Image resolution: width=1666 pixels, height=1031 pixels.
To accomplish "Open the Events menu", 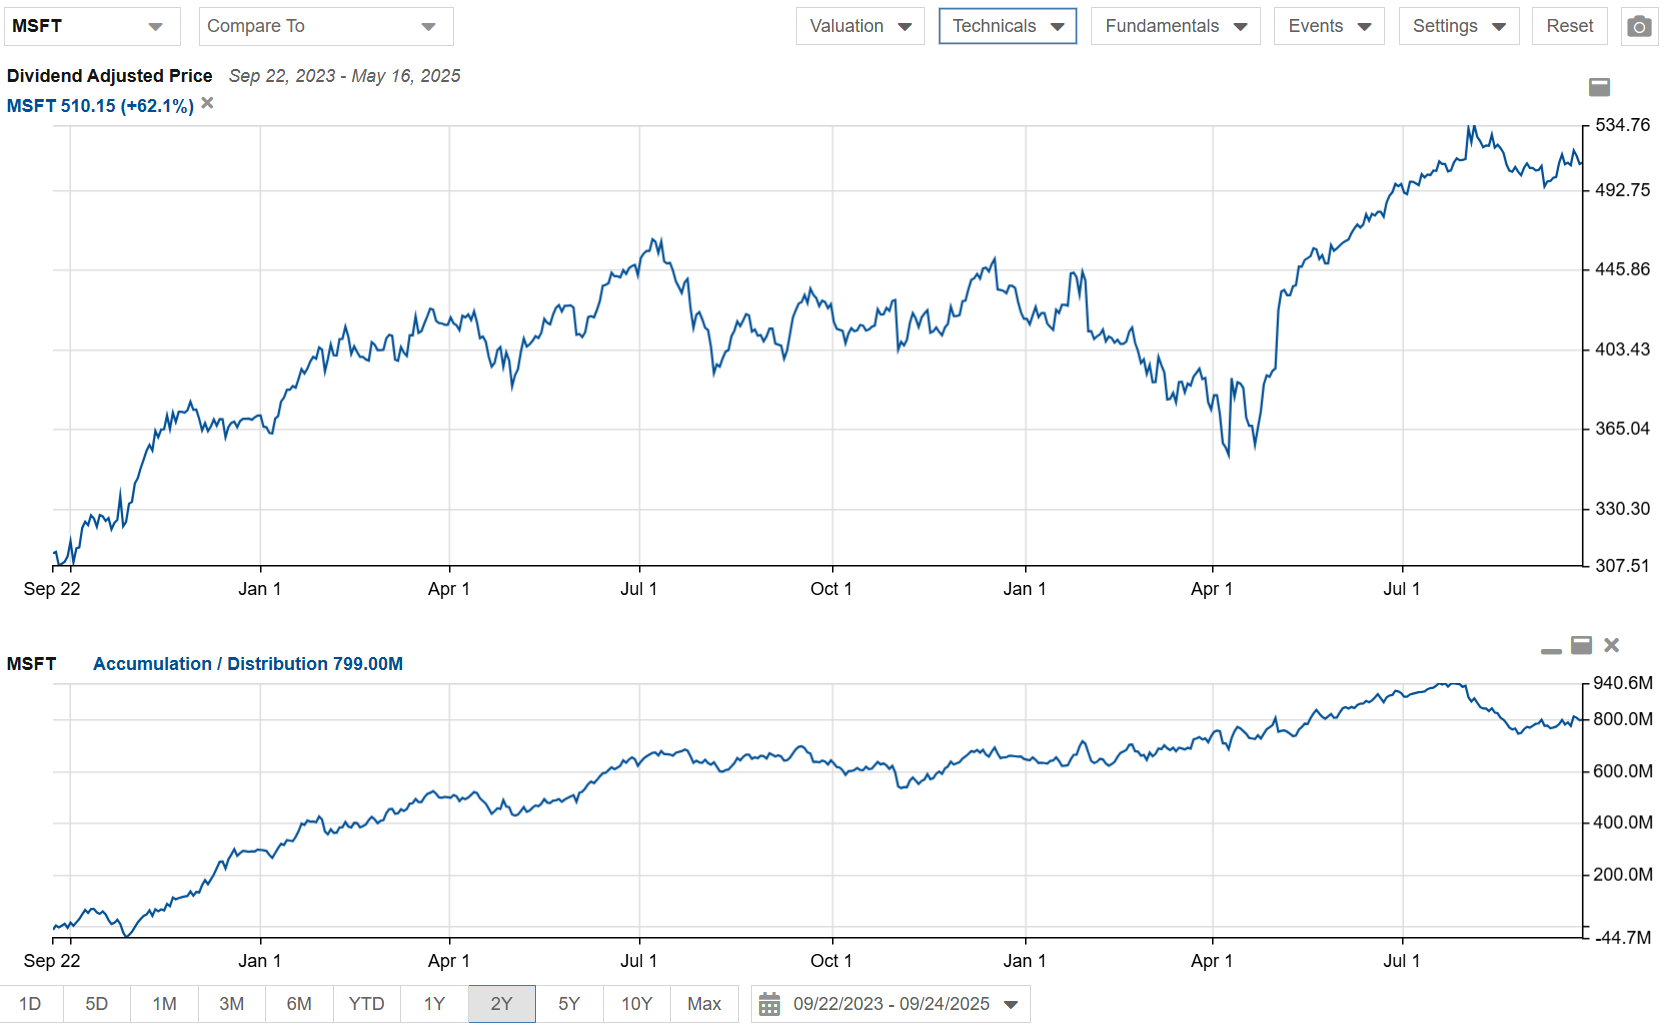I will [1328, 26].
